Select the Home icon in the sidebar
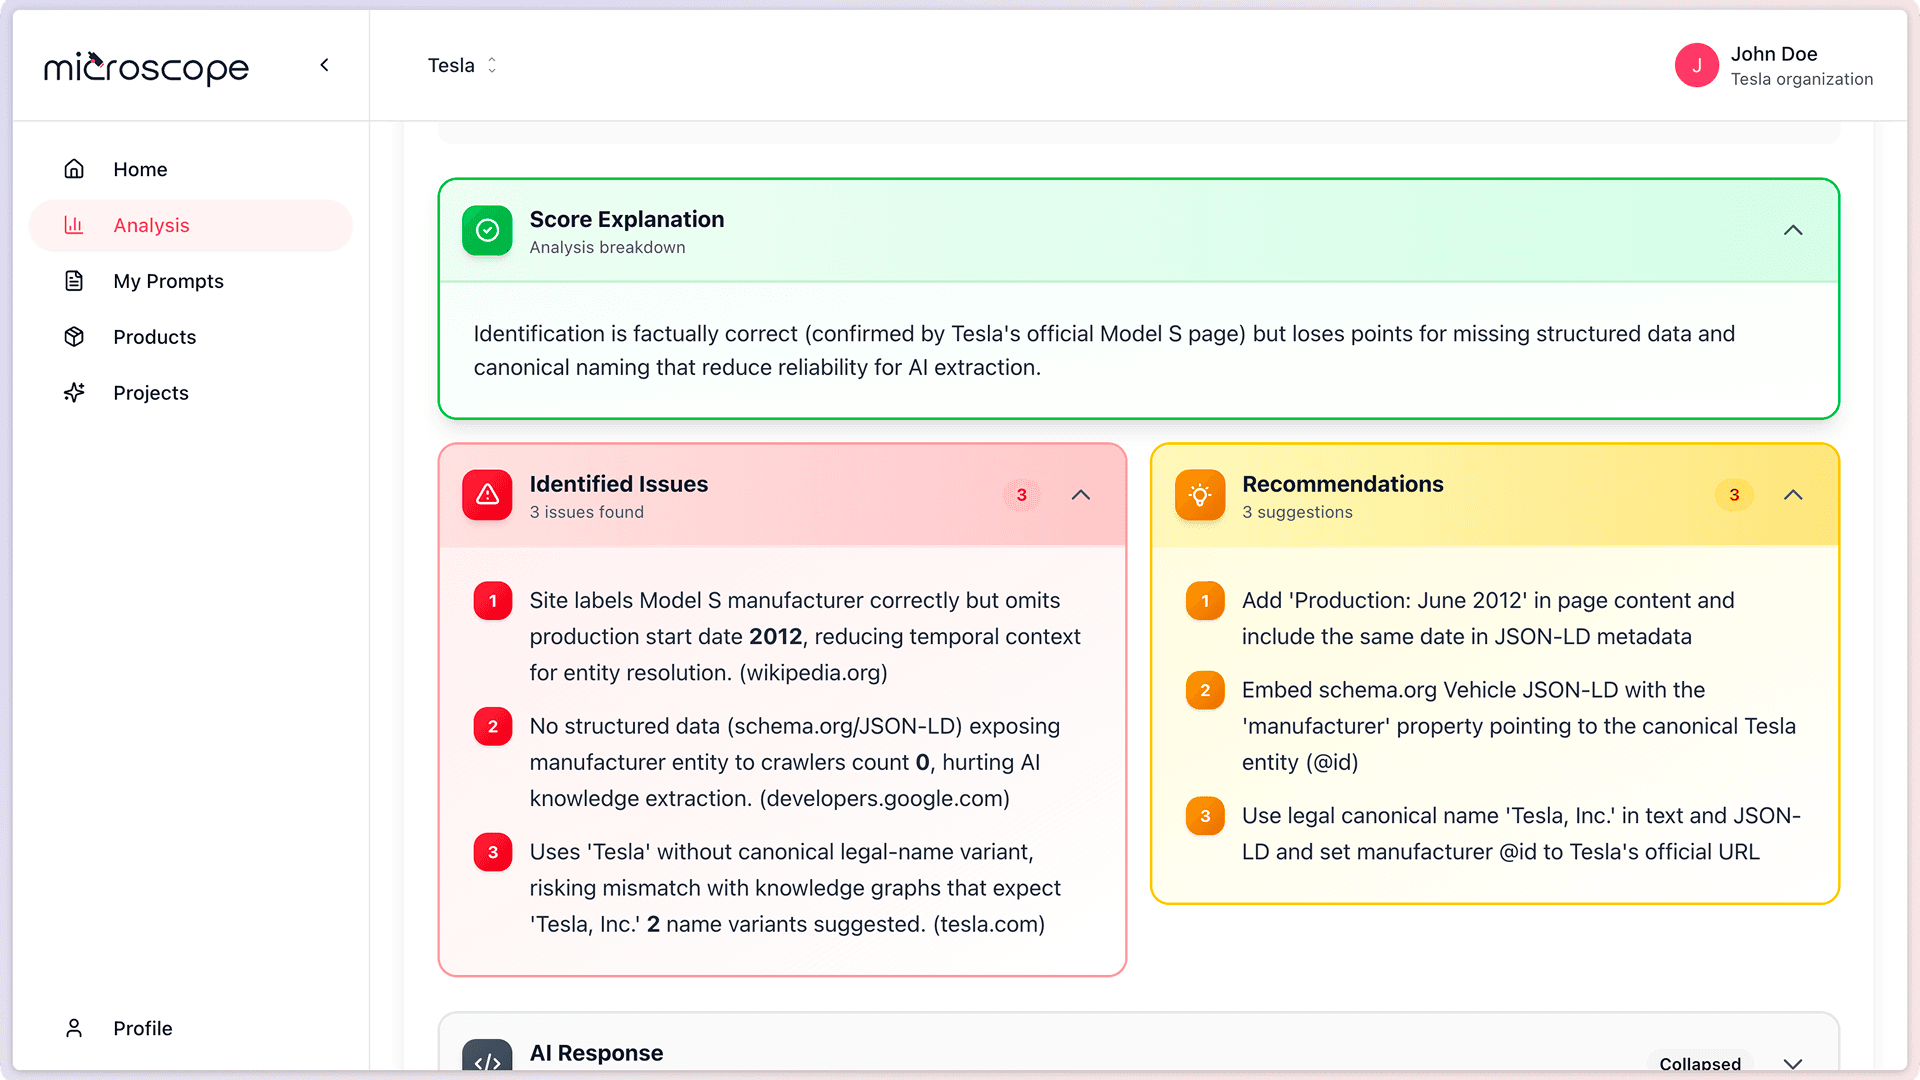The image size is (1920, 1080). coord(74,169)
